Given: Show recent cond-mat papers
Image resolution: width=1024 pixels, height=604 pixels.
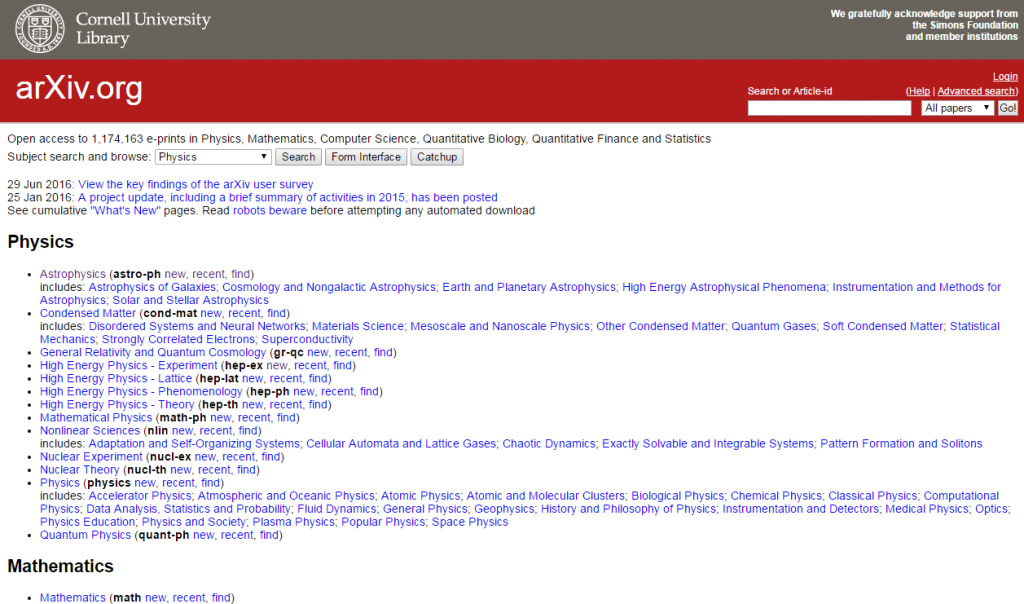Looking at the screenshot, I should click(244, 313).
